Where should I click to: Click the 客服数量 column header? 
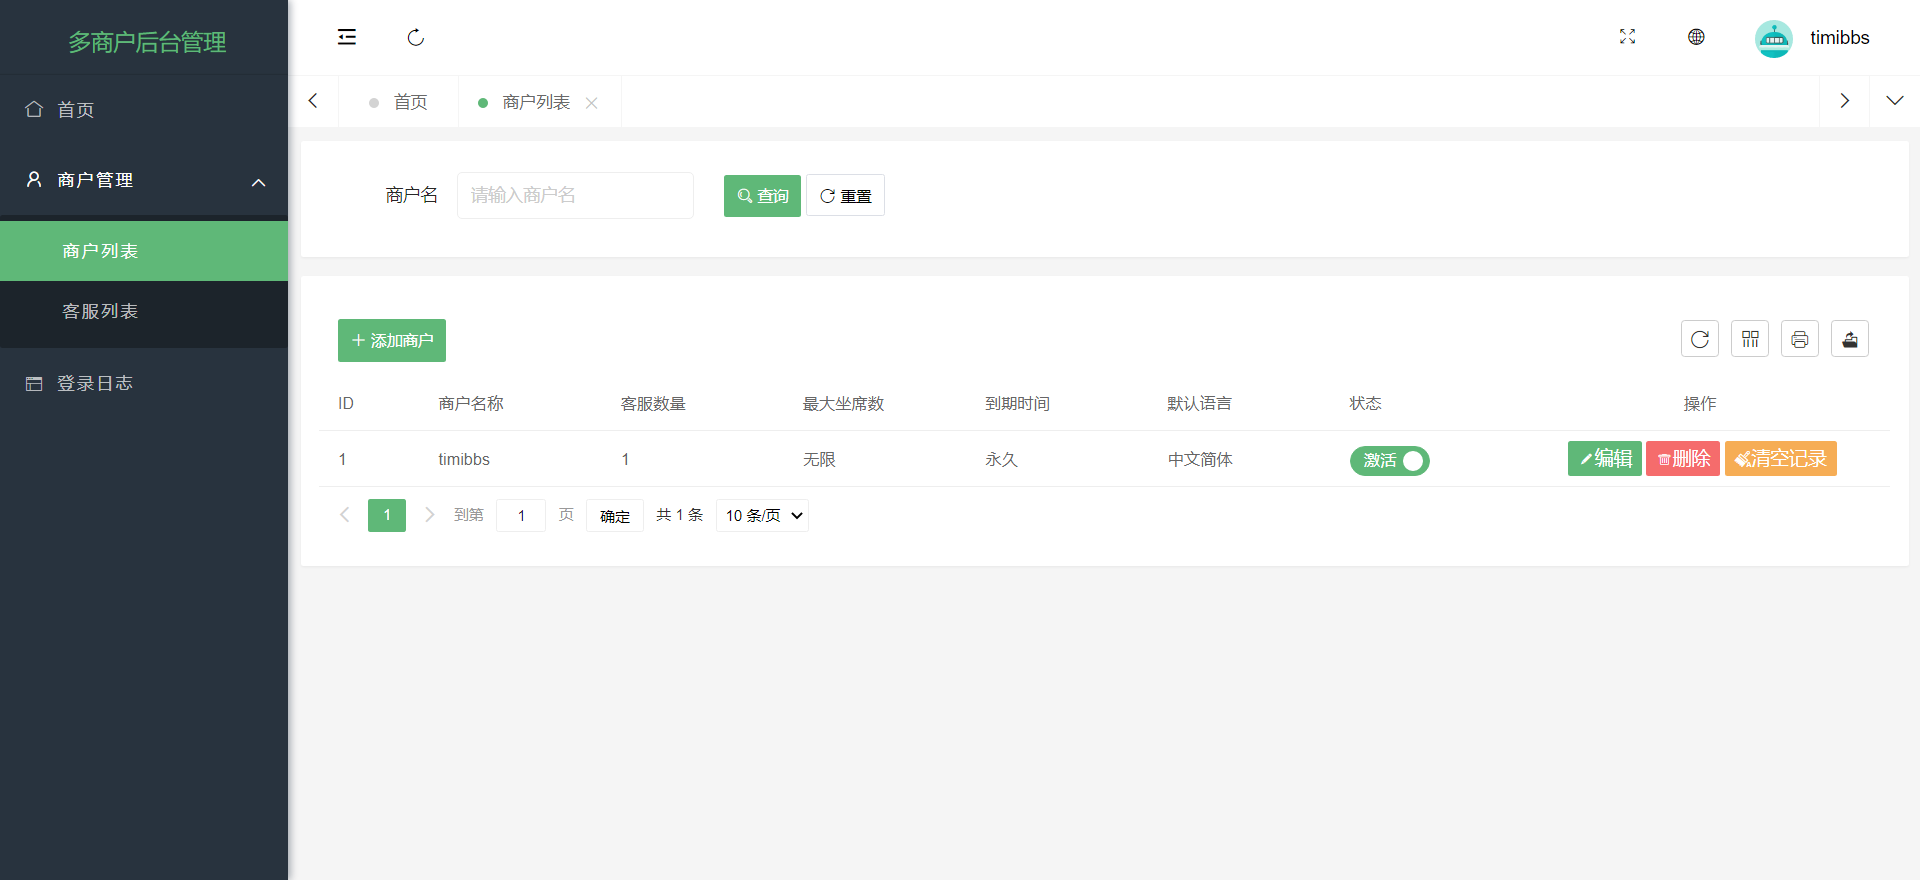coord(653,404)
